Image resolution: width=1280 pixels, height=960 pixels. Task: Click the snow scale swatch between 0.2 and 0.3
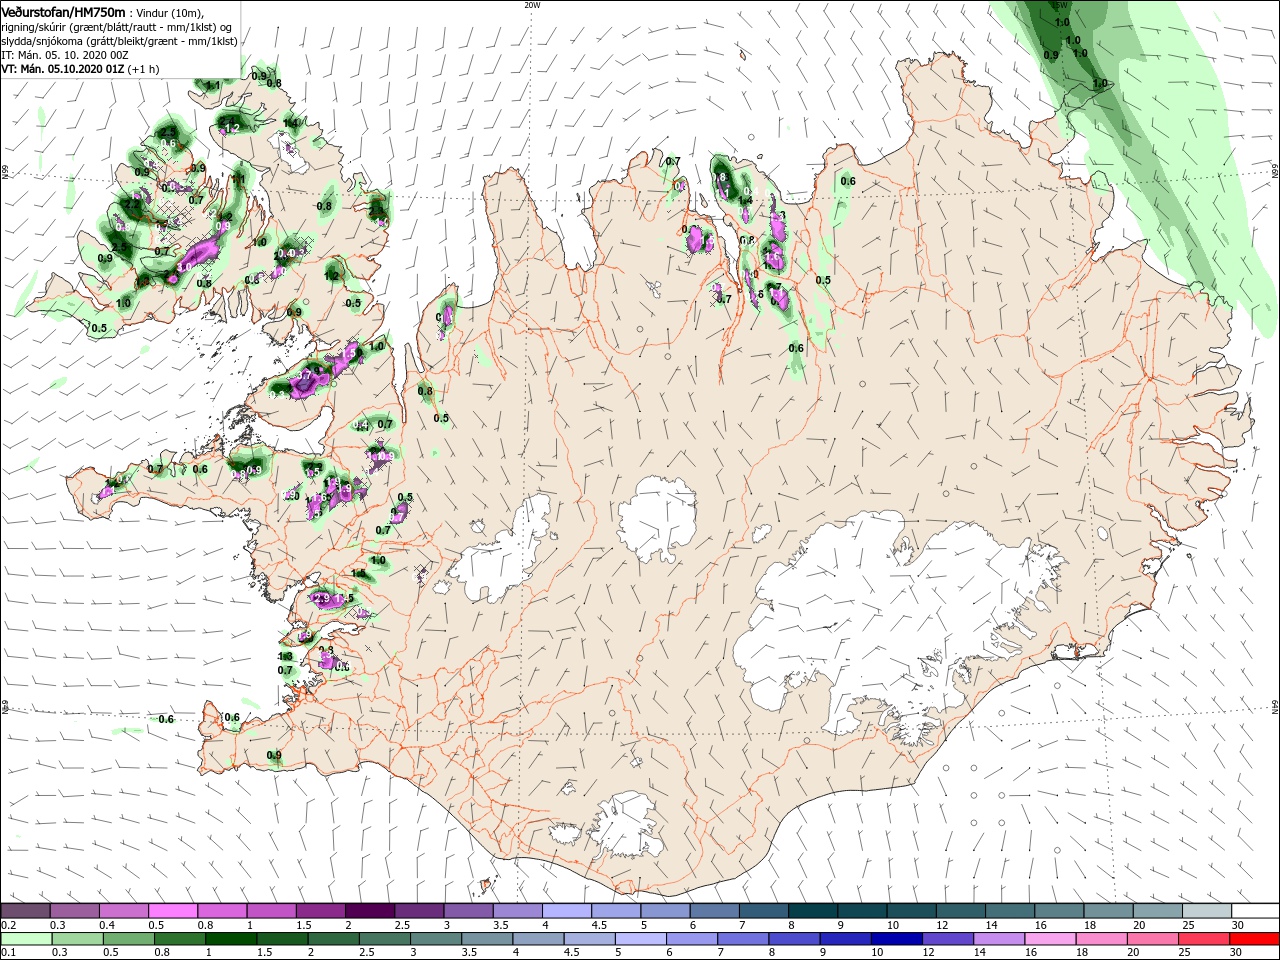[25, 911]
